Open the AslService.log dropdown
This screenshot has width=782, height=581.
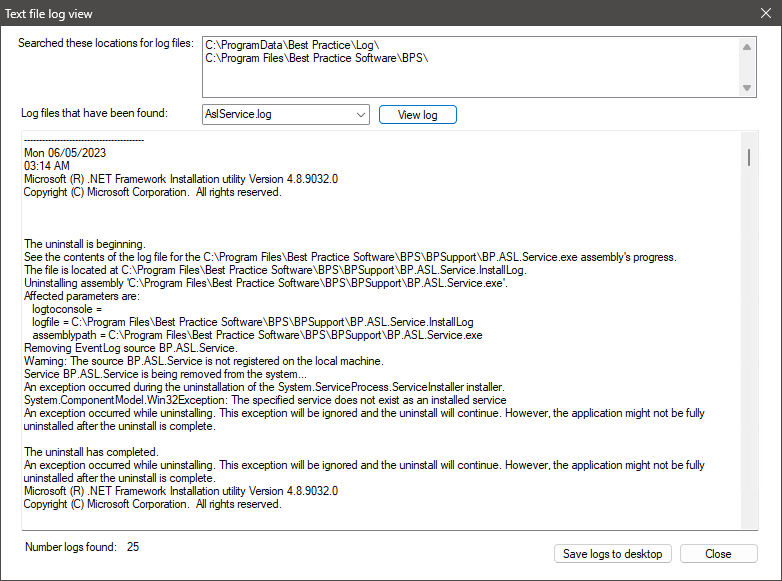coord(286,115)
